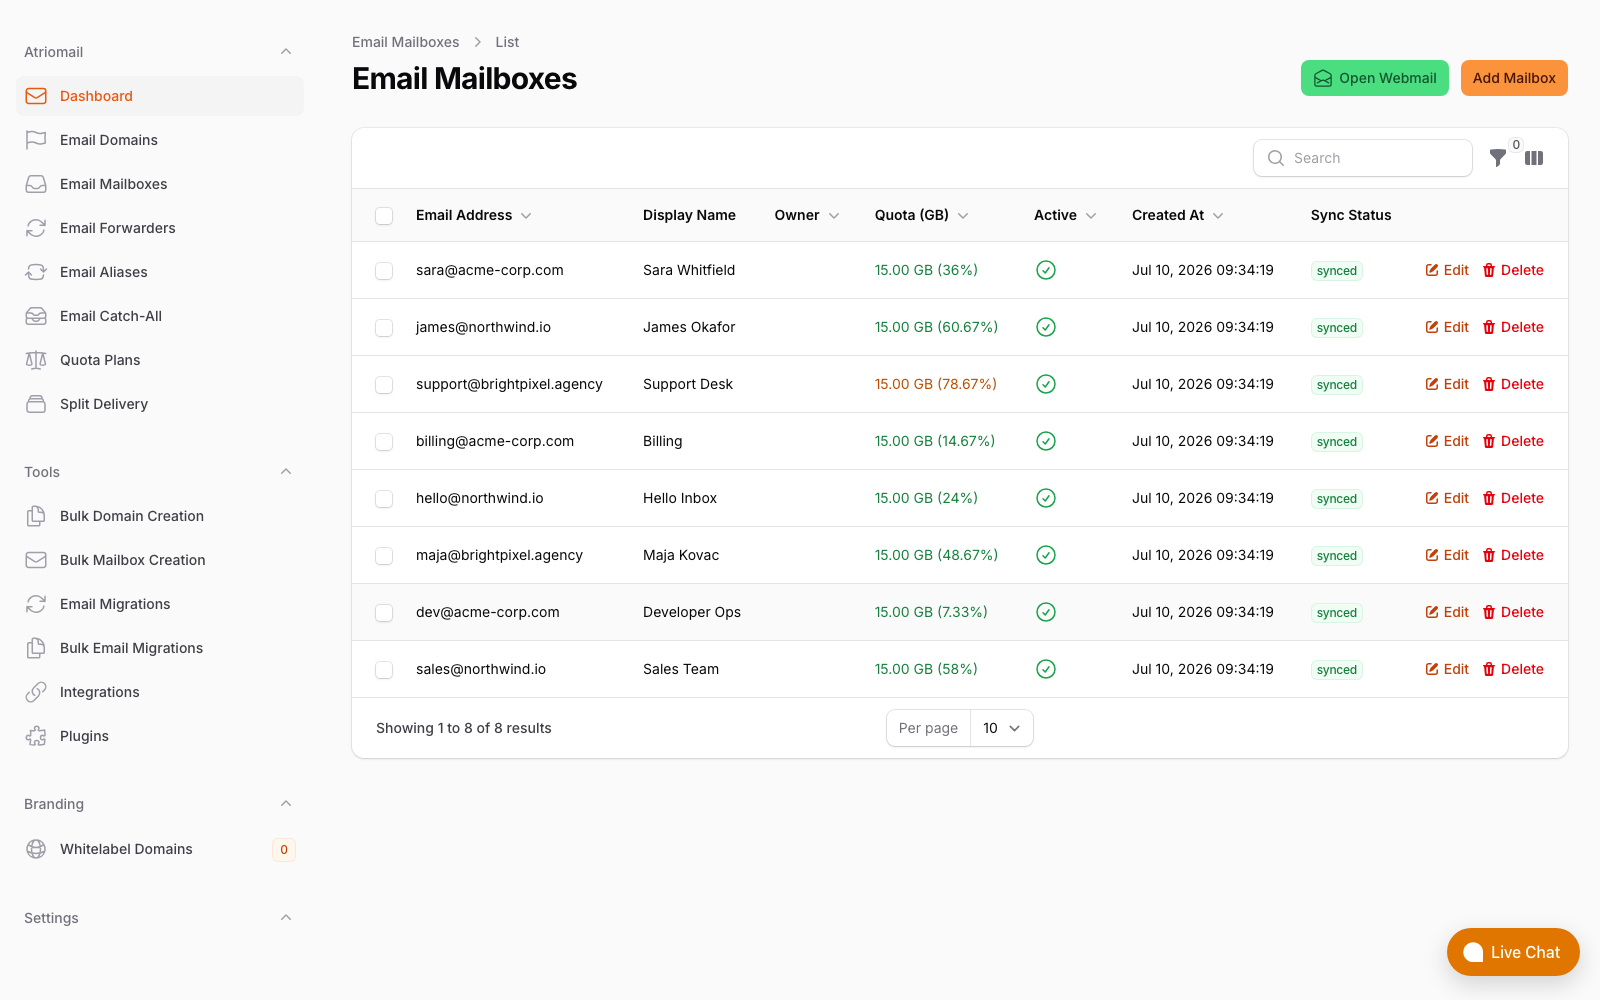This screenshot has height=1000, width=1600.
Task: Click the Plugins puzzle piece icon
Action: coord(36,736)
